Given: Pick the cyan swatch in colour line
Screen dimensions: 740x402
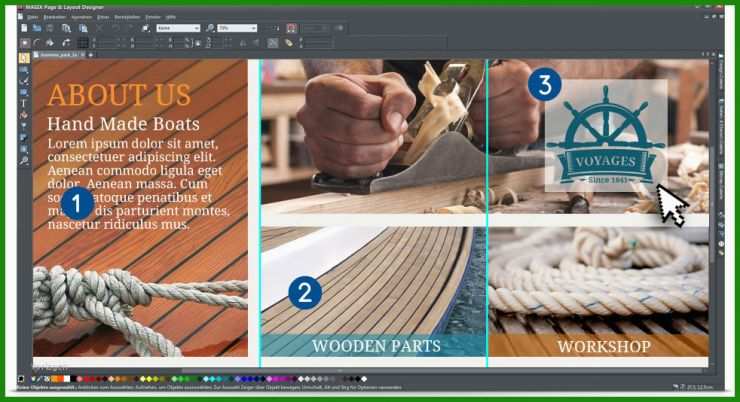Looking at the screenshot, I should (x=213, y=379).
